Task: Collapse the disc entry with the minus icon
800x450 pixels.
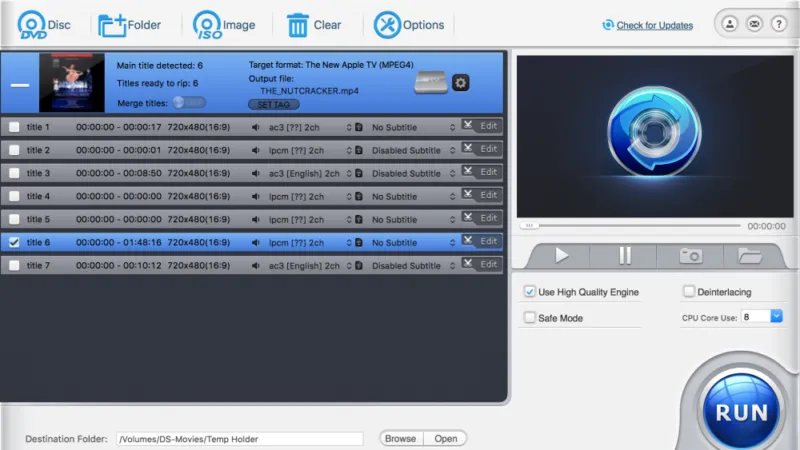Action: (x=20, y=85)
